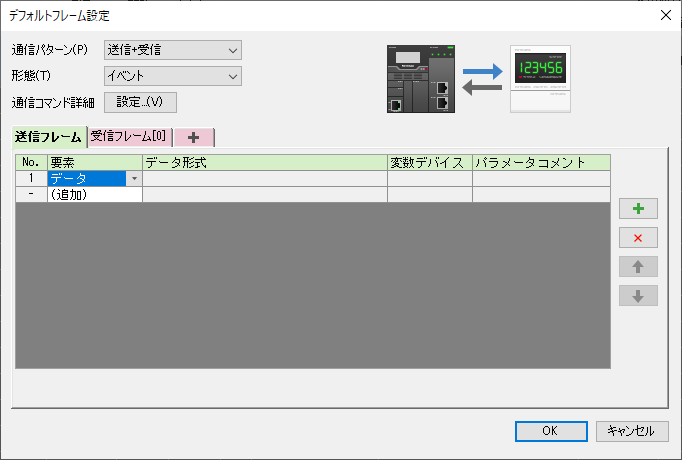Click データ形式 cell of row 1
Image resolution: width=682 pixels, height=460 pixels.
pyautogui.click(x=265, y=179)
